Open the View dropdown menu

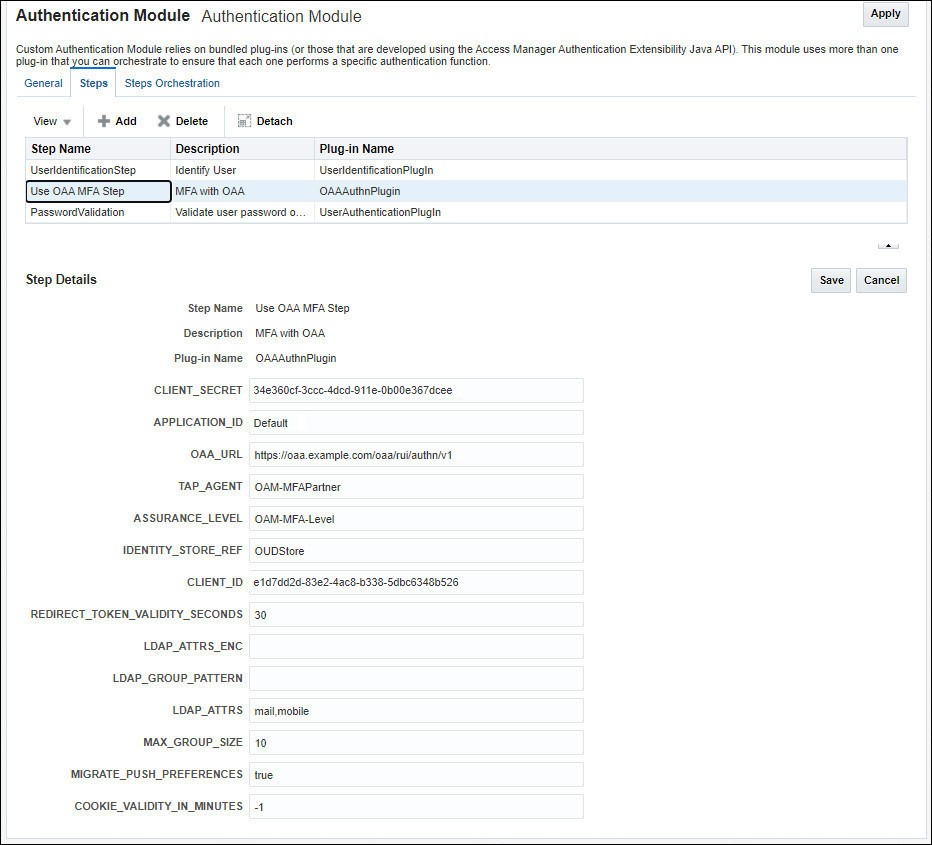pyautogui.click(x=52, y=121)
